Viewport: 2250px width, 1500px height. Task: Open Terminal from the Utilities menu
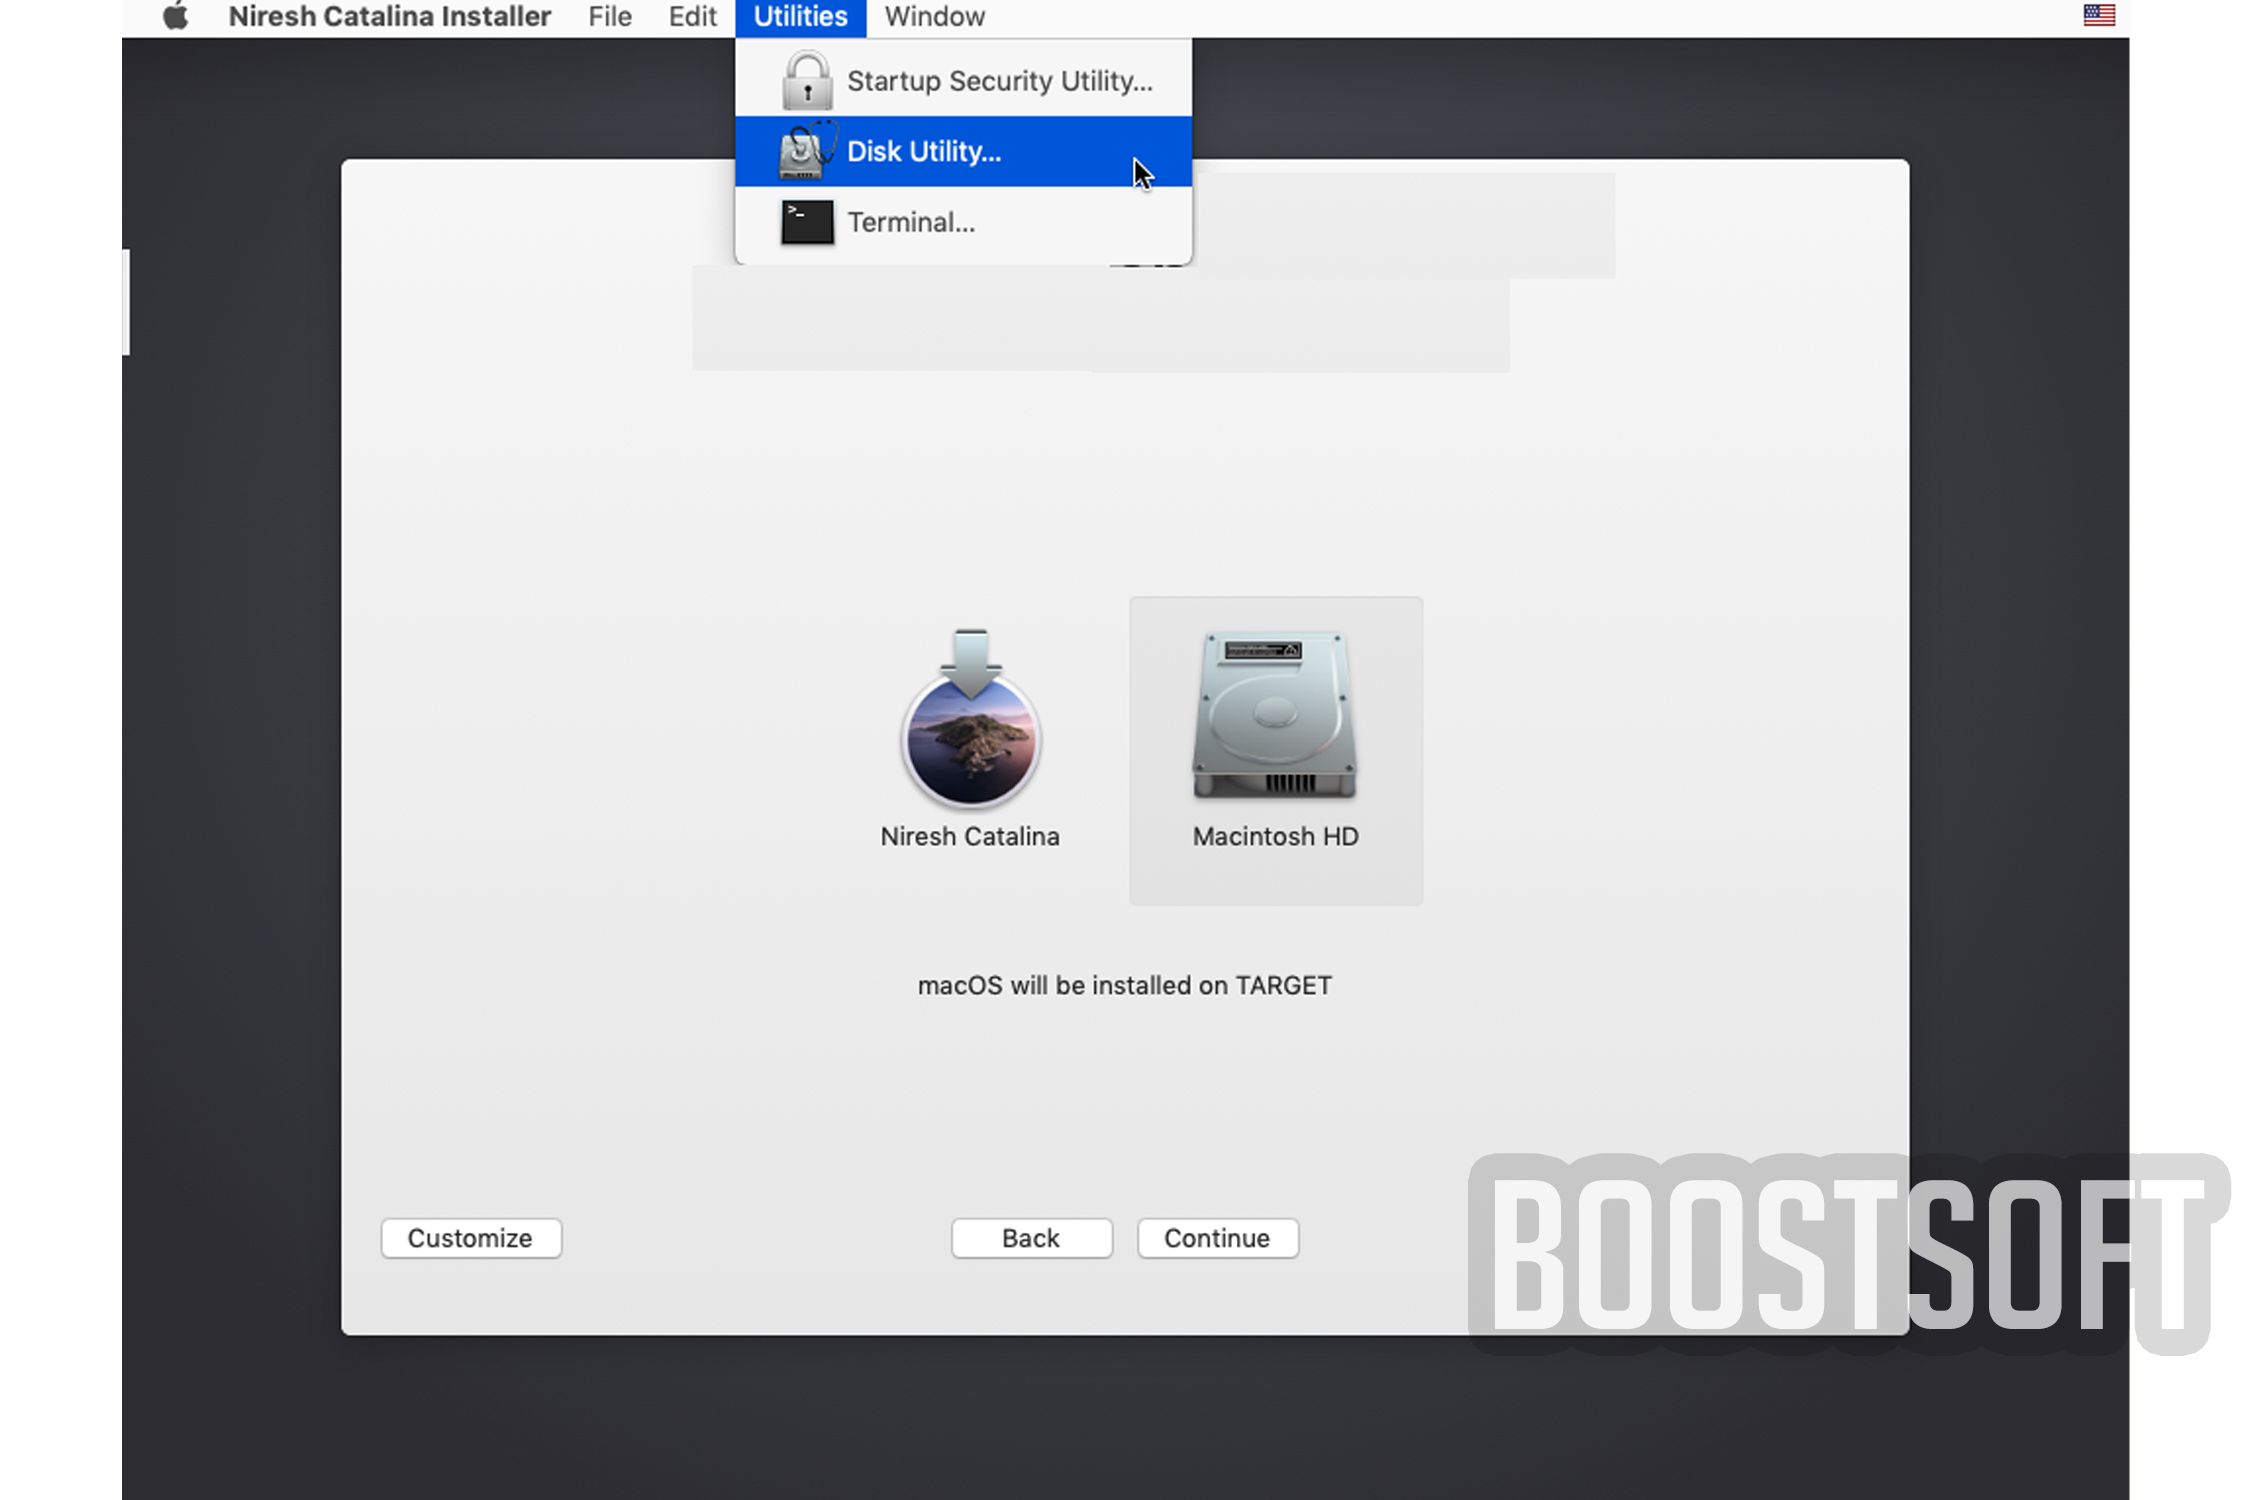tap(963, 222)
